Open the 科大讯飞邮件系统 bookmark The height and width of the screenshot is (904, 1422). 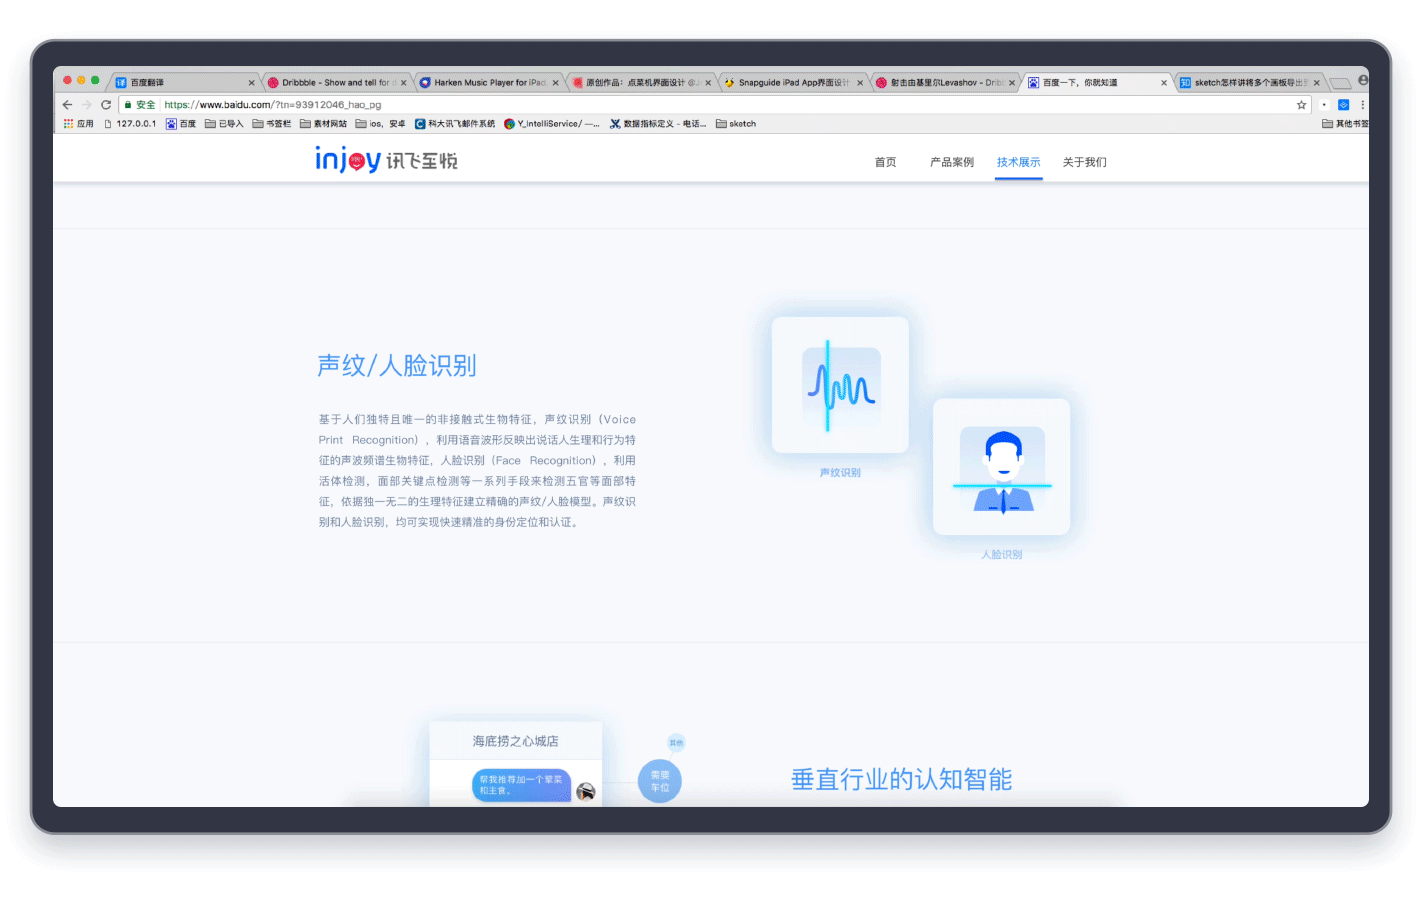(x=455, y=124)
